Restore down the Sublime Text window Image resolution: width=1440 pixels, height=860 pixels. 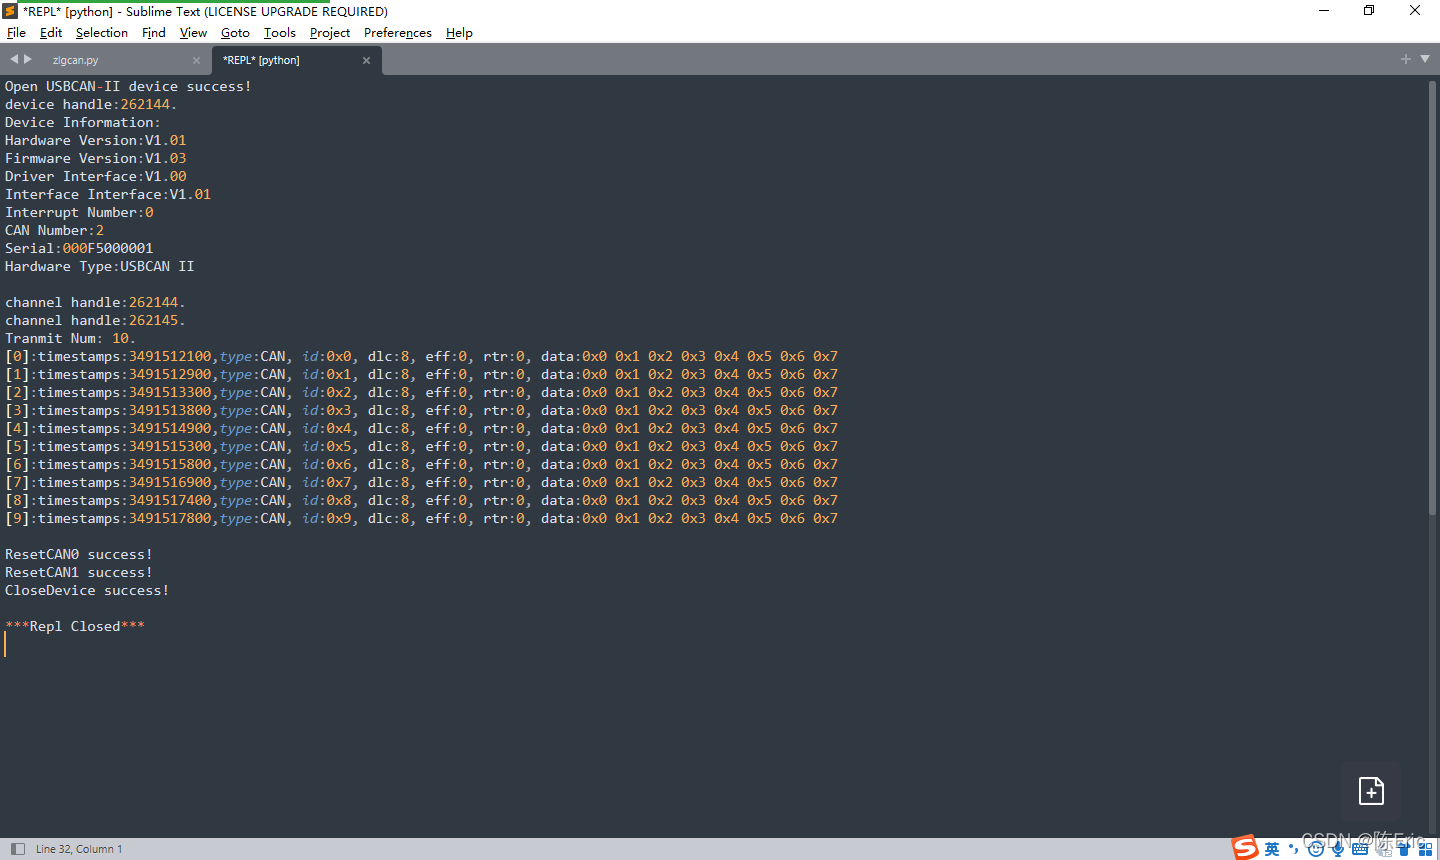click(x=1369, y=11)
